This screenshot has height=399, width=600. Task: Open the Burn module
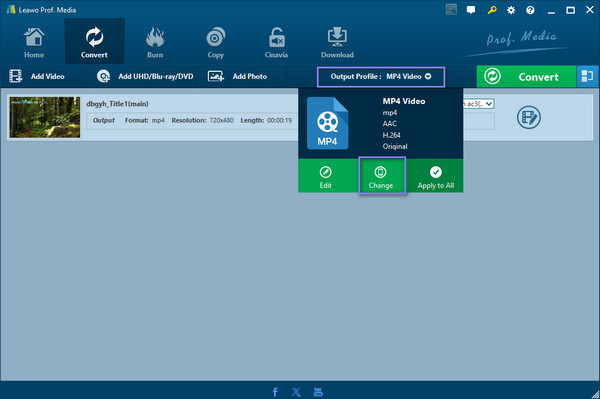click(x=155, y=42)
